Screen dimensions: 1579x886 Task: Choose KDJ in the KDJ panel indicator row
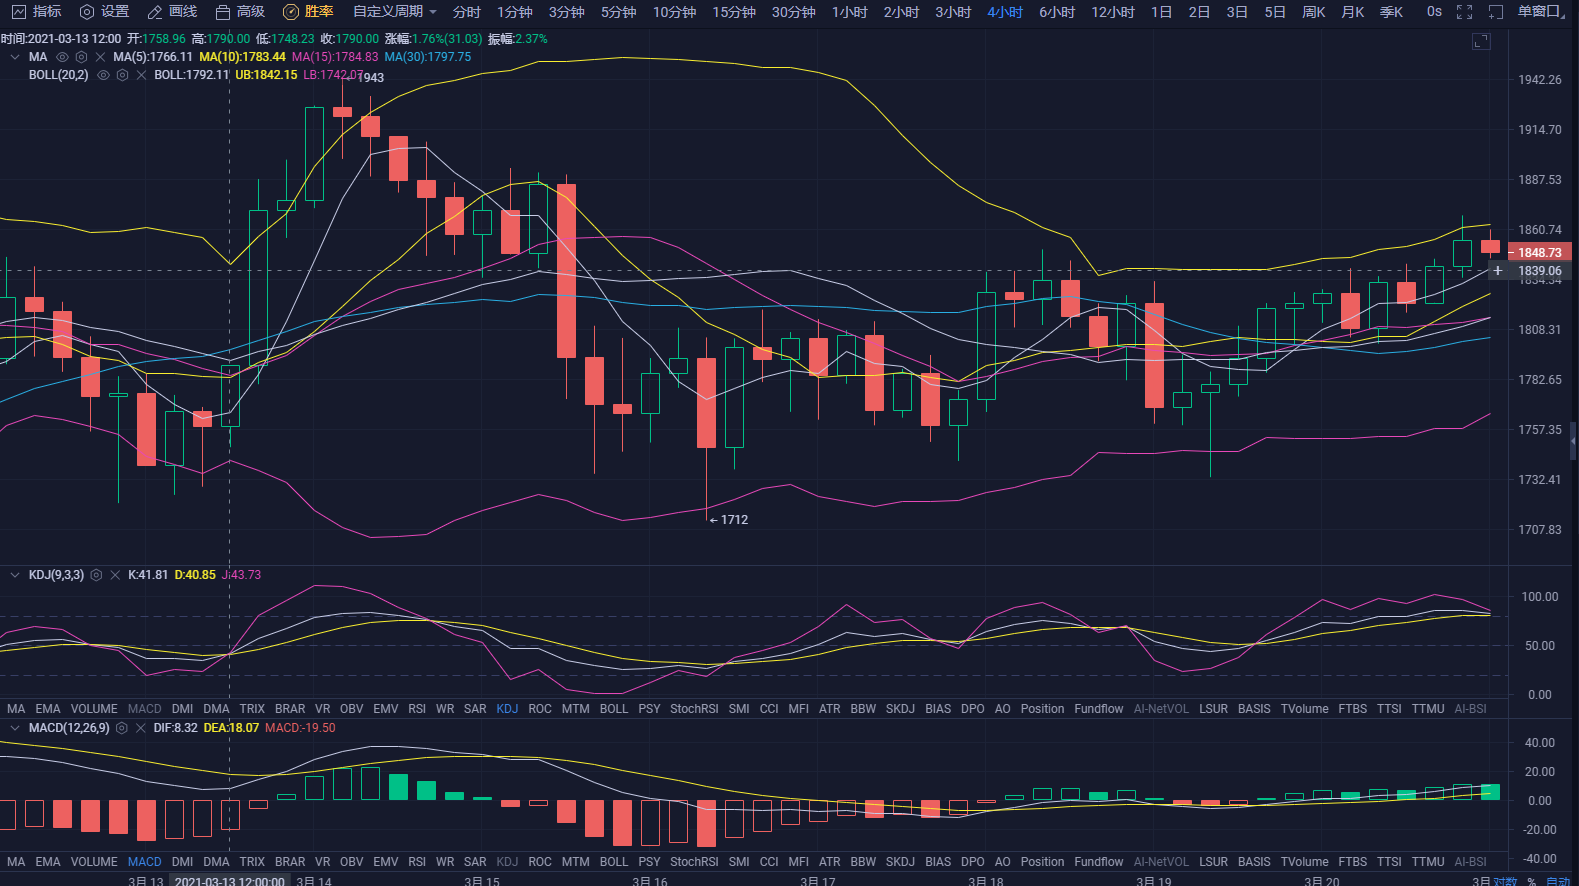(x=507, y=709)
